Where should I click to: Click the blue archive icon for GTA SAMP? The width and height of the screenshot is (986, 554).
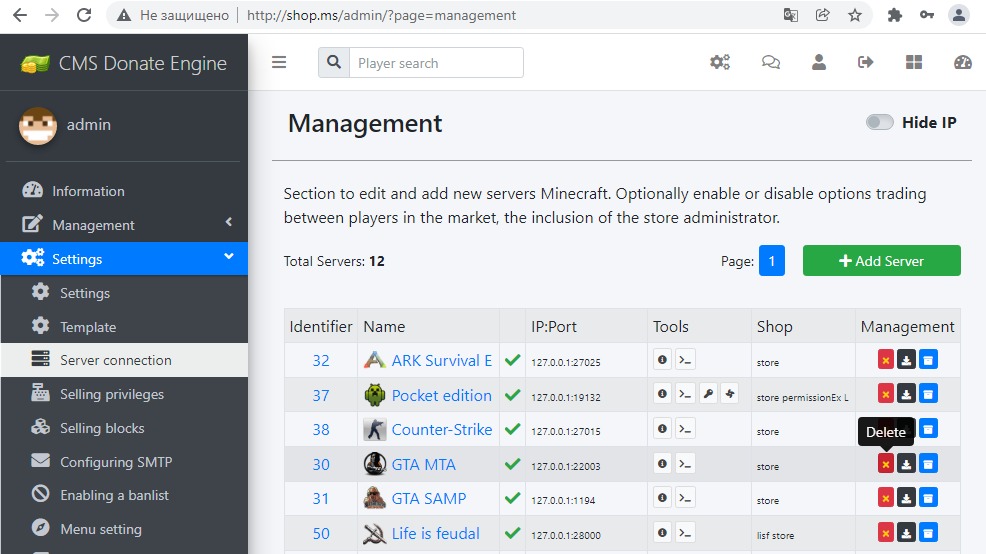[928, 498]
